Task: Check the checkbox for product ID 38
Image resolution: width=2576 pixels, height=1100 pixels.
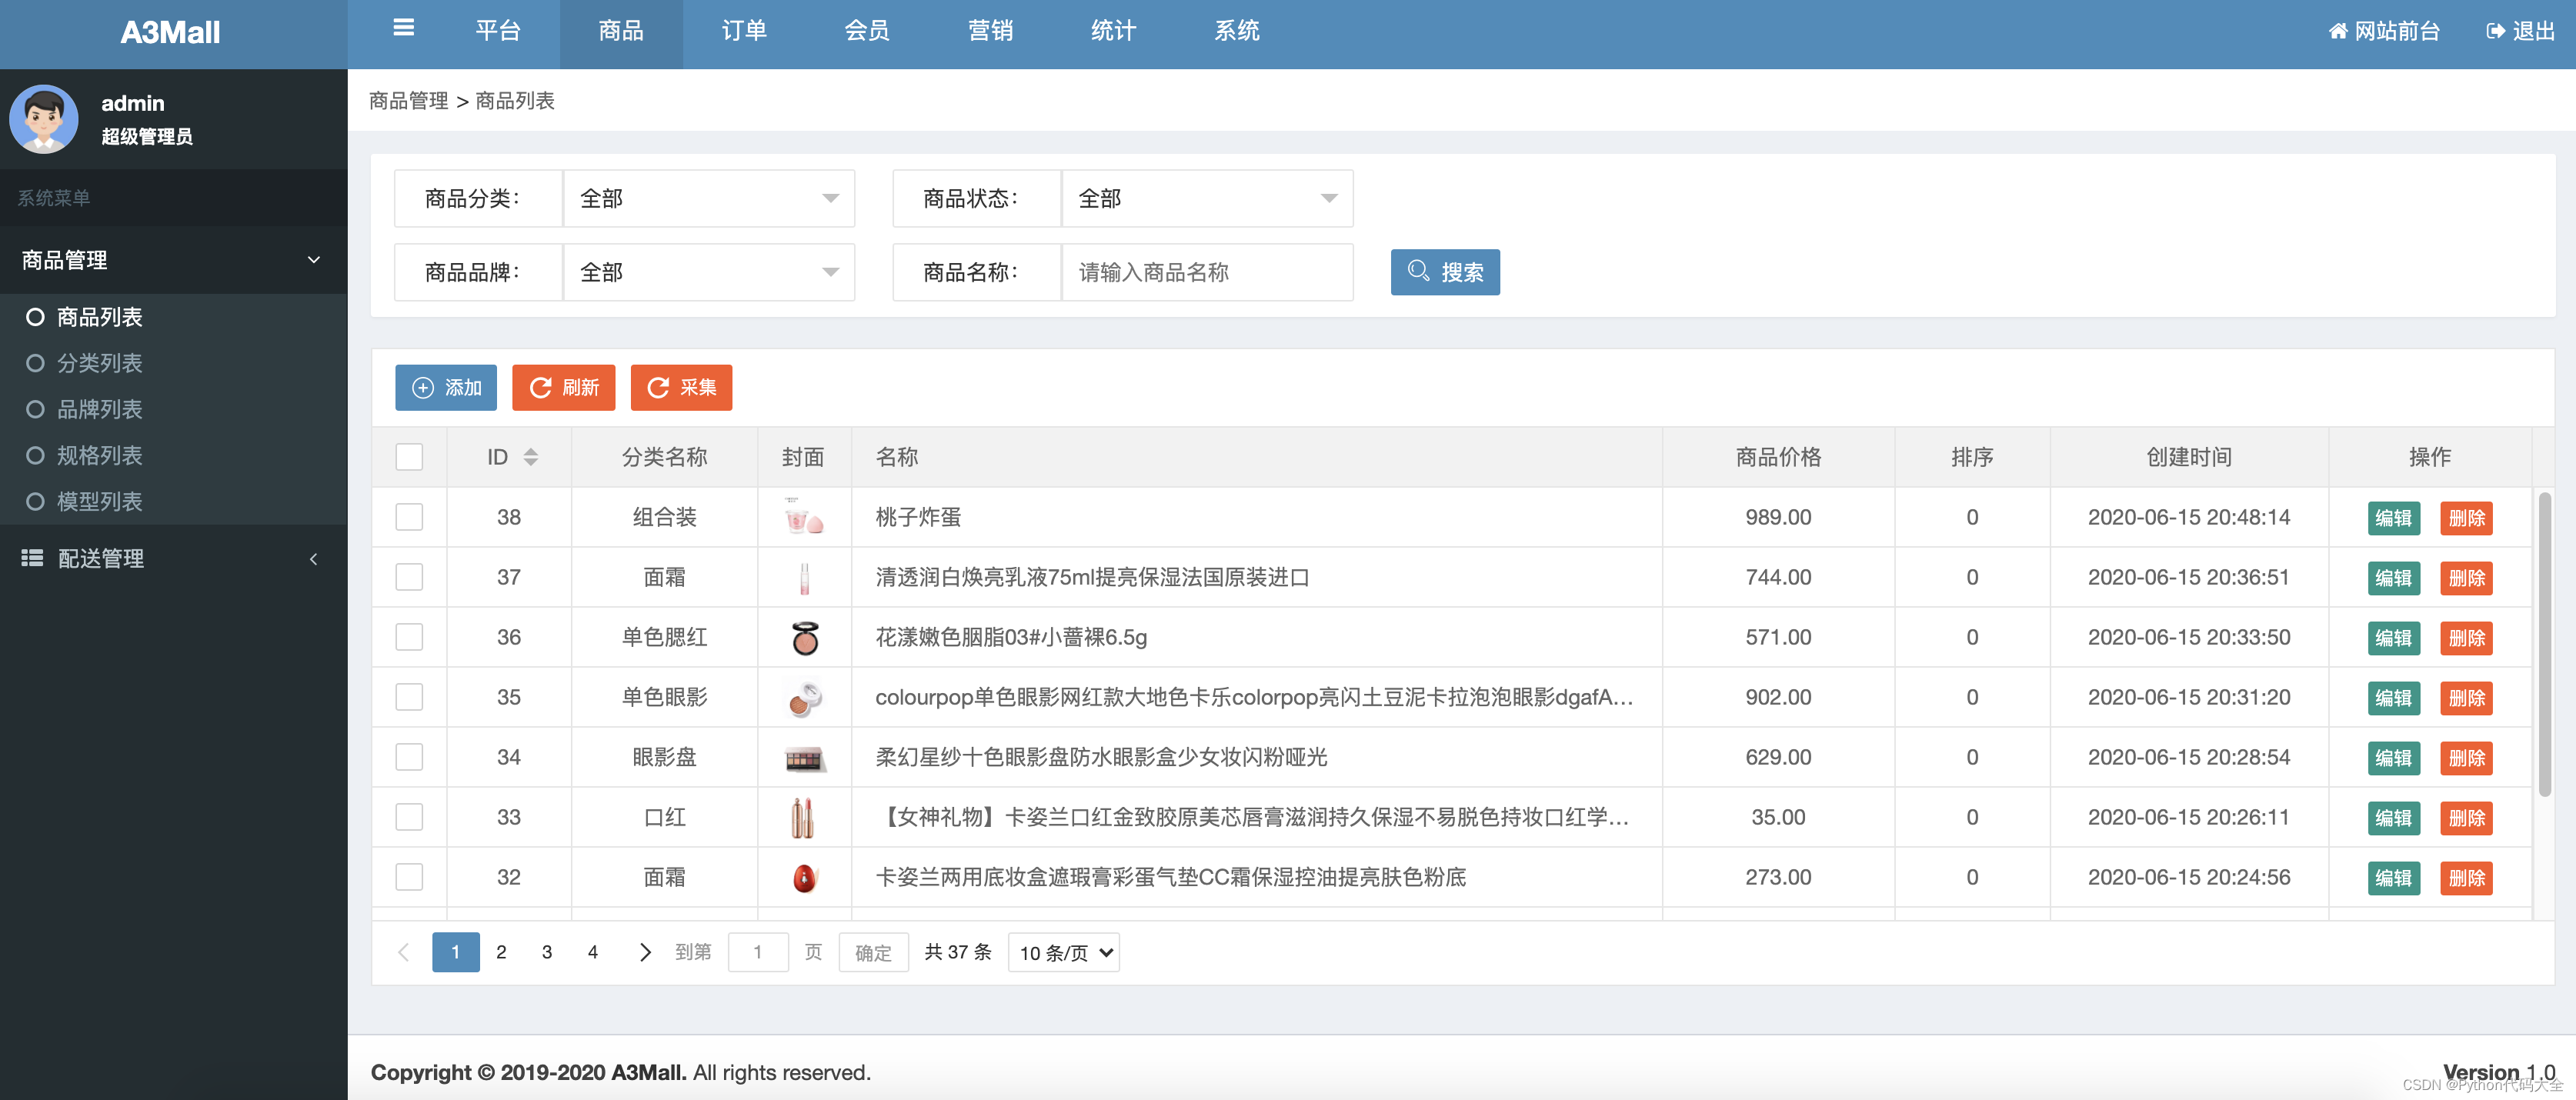Action: pos(409,517)
